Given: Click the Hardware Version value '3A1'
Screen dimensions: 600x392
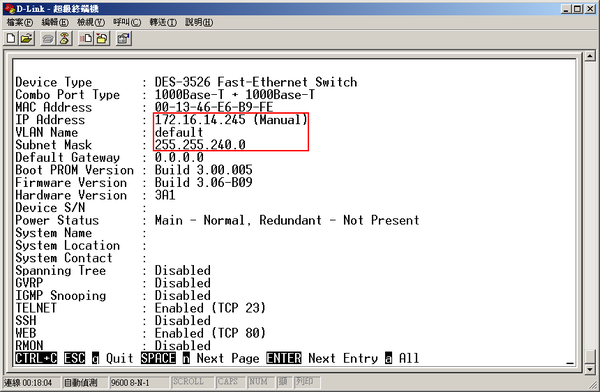Looking at the screenshot, I should tap(165, 195).
